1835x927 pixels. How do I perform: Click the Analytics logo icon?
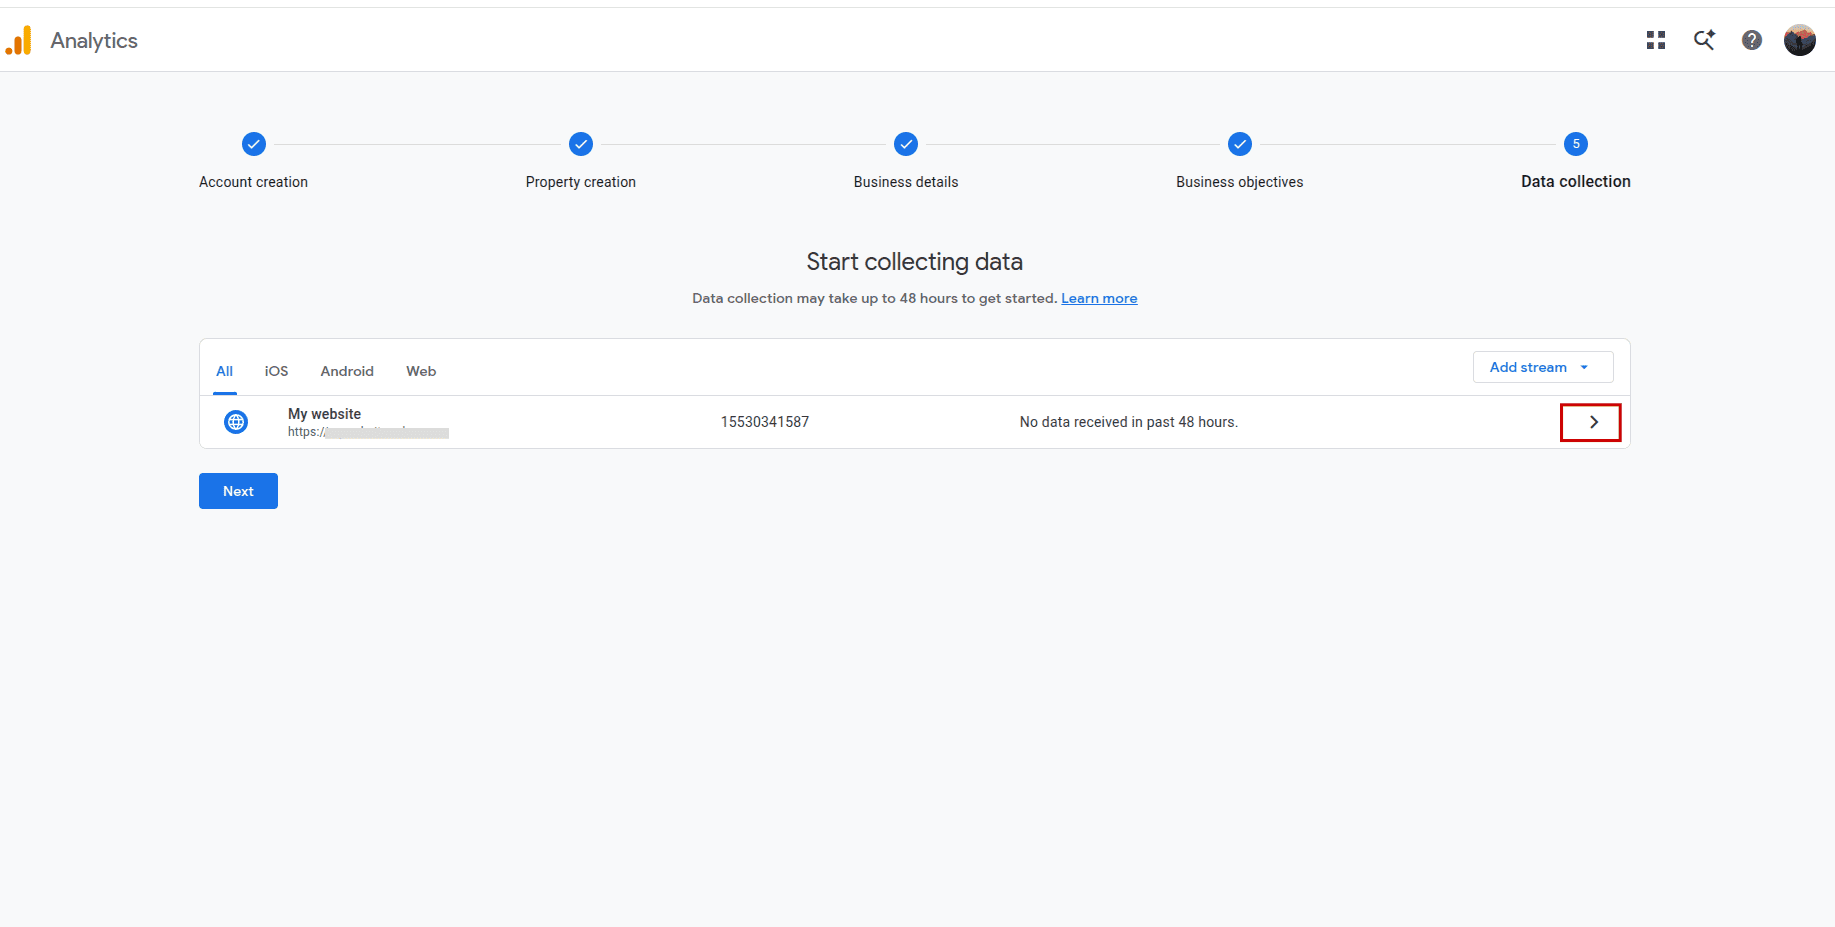(18, 40)
